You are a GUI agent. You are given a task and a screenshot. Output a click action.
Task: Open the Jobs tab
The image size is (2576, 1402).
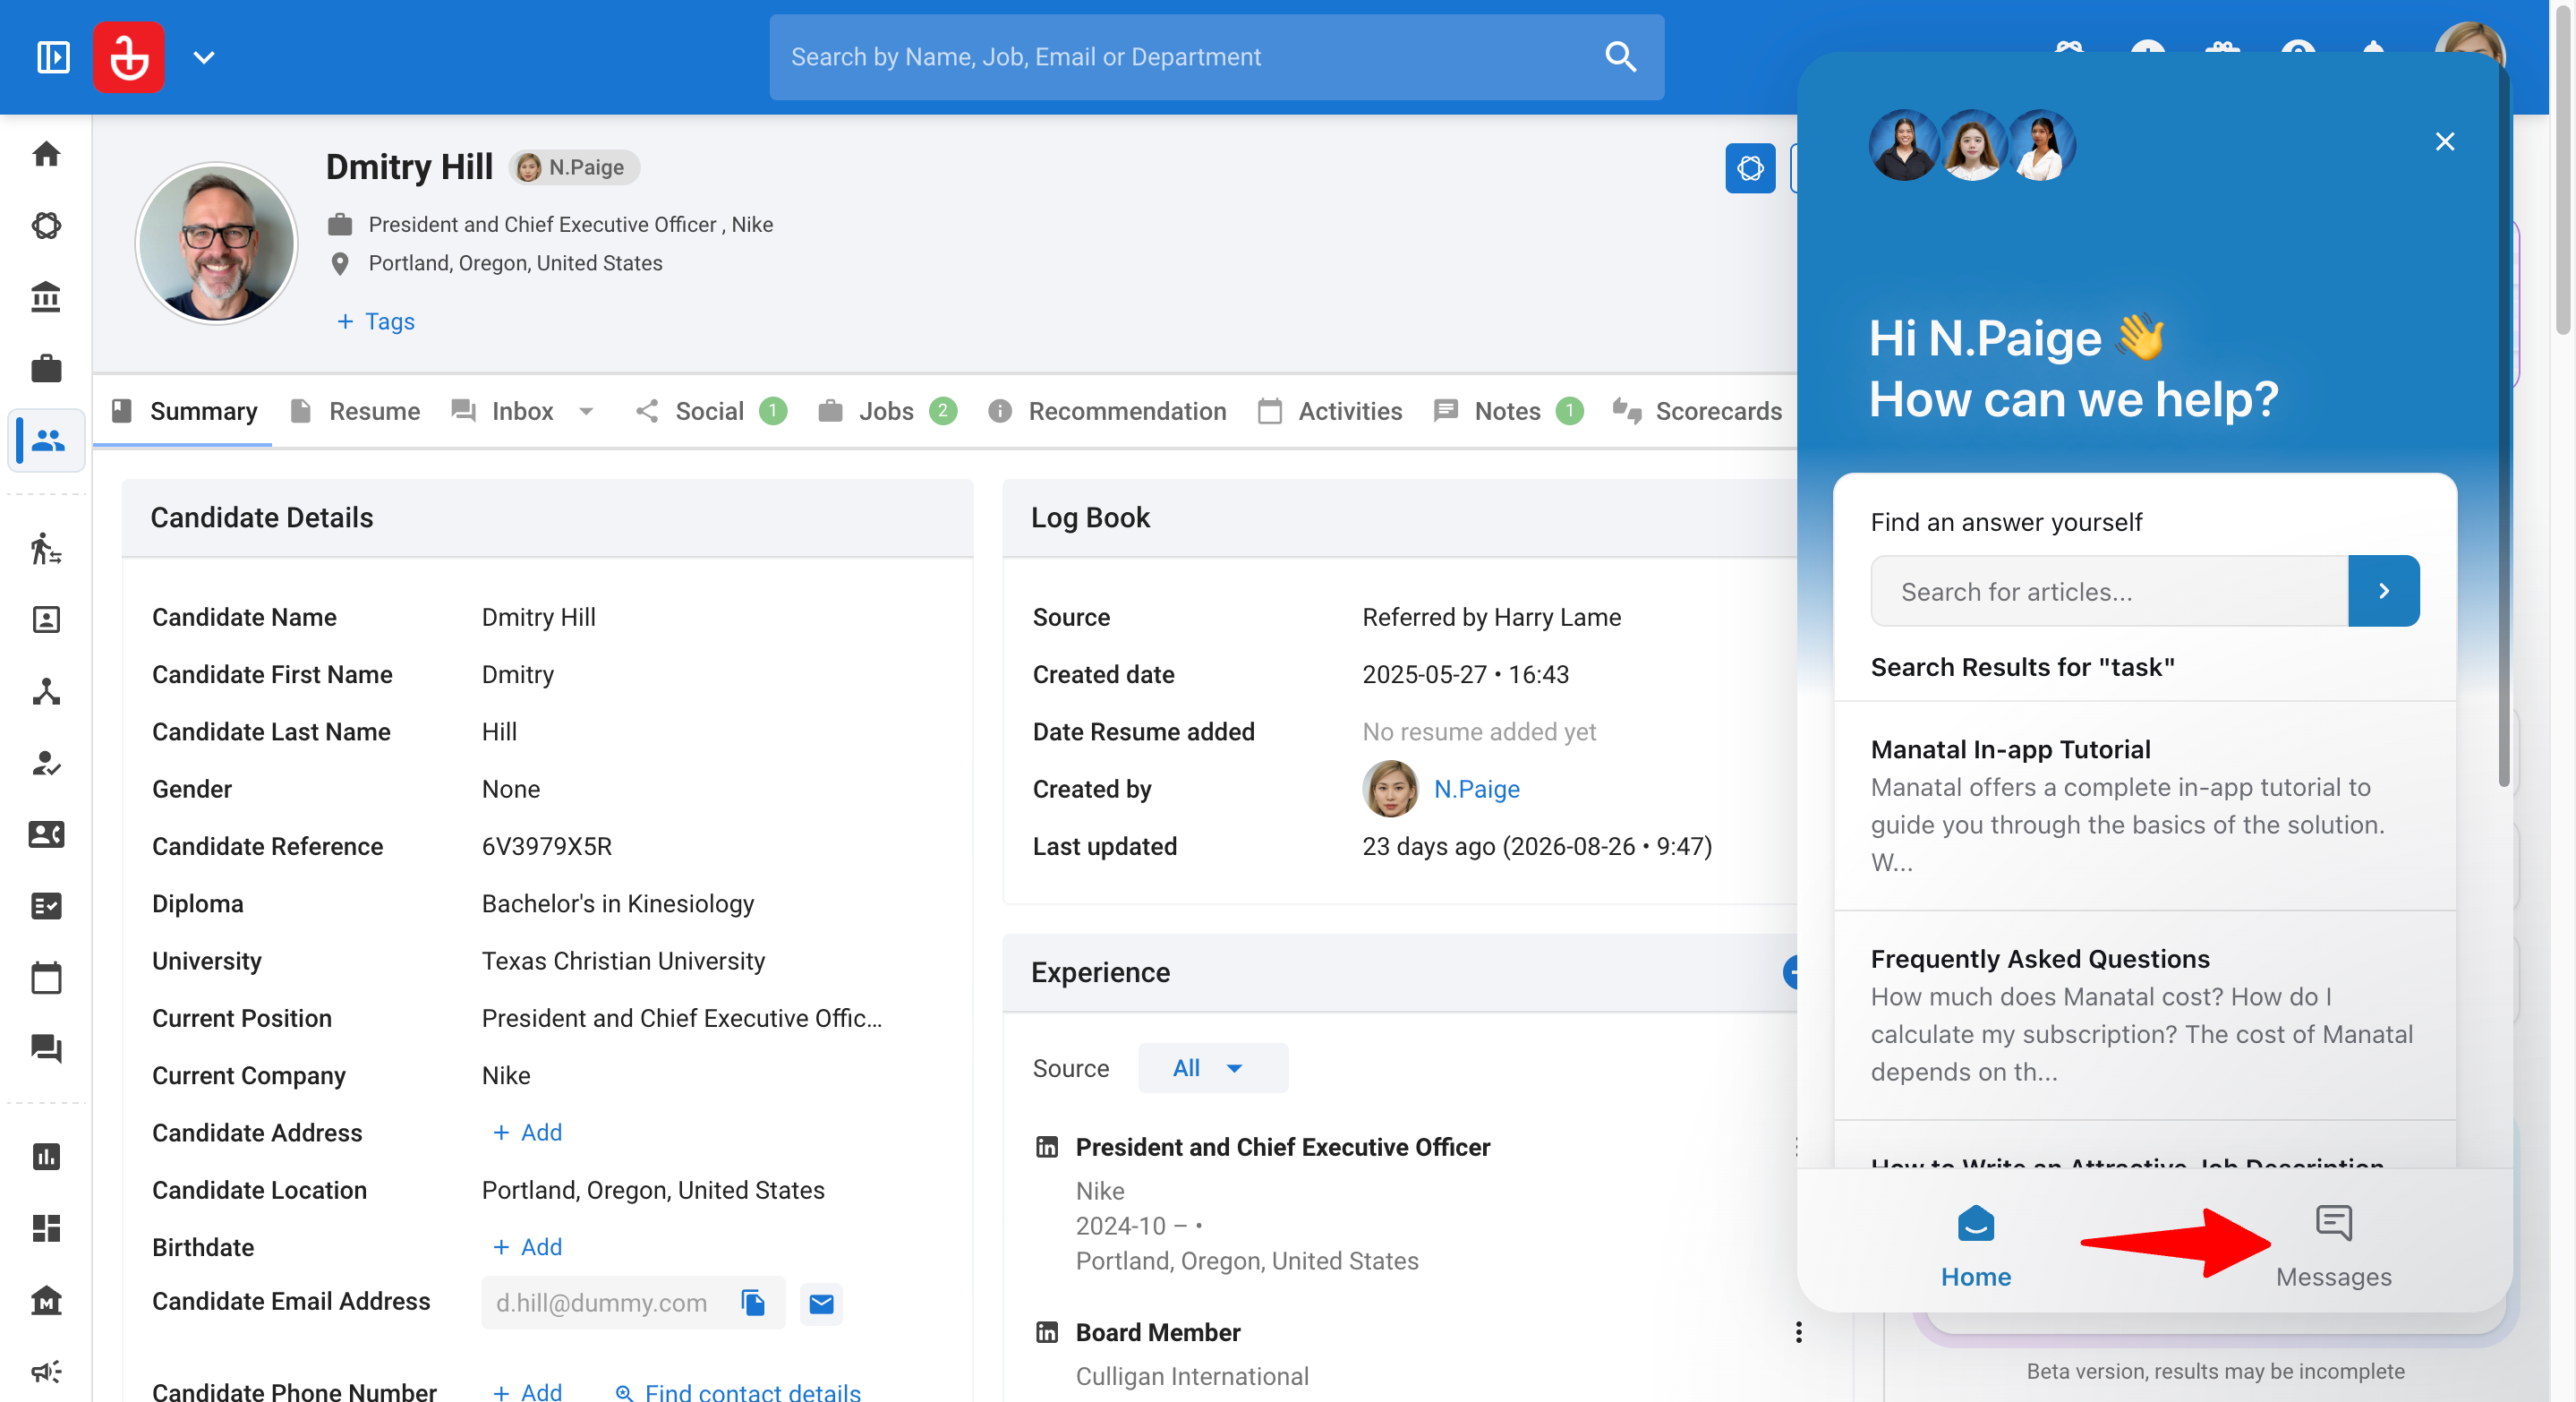click(887, 411)
